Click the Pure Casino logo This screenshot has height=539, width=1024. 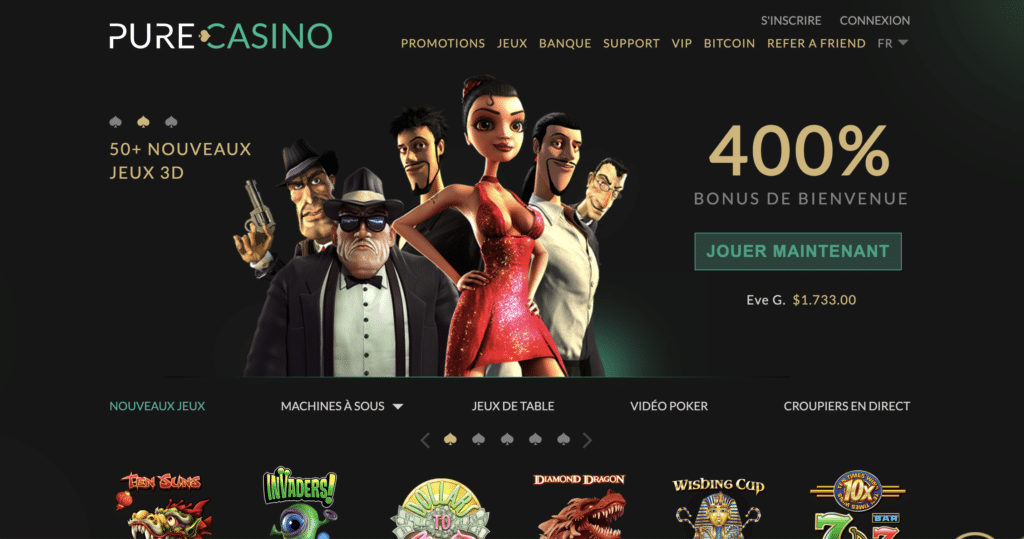[221, 36]
